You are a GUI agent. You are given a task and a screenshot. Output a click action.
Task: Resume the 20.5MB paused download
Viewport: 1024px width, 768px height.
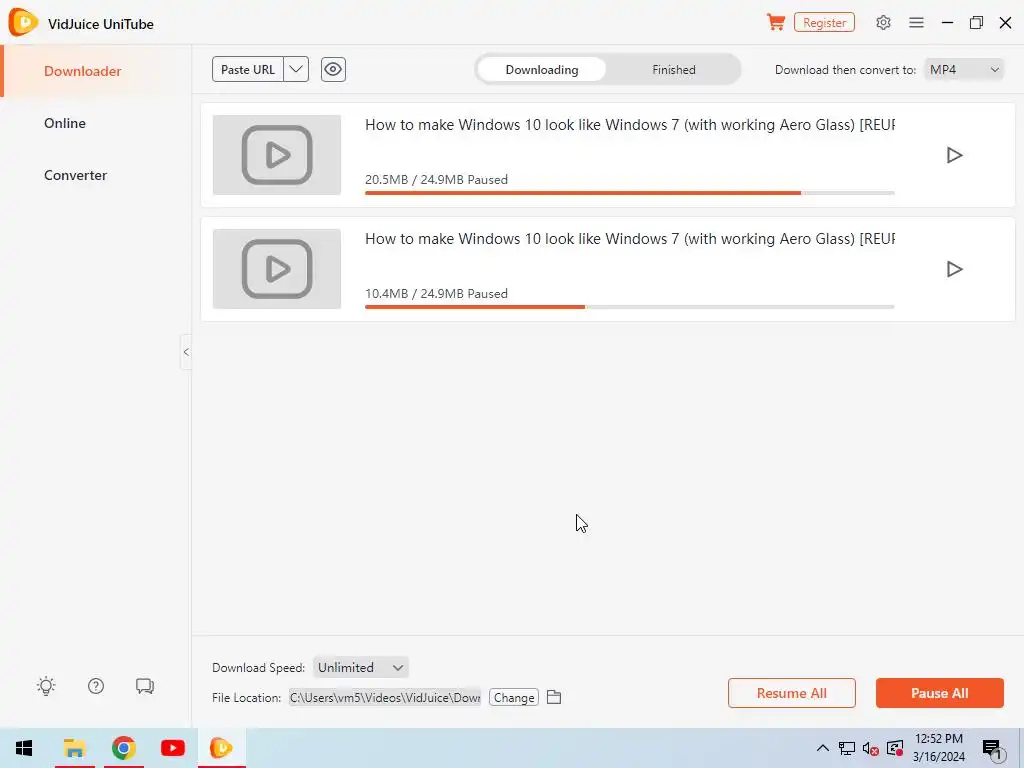click(x=954, y=155)
